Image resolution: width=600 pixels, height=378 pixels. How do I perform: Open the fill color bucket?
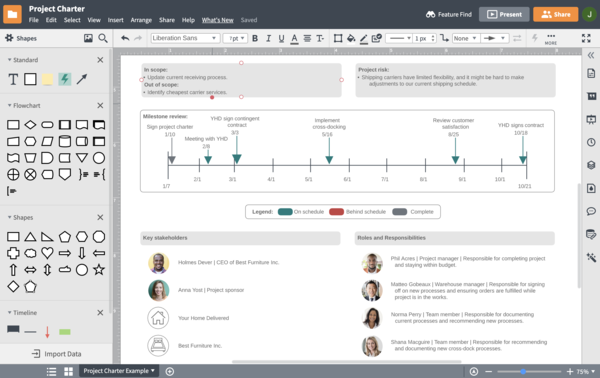351,38
